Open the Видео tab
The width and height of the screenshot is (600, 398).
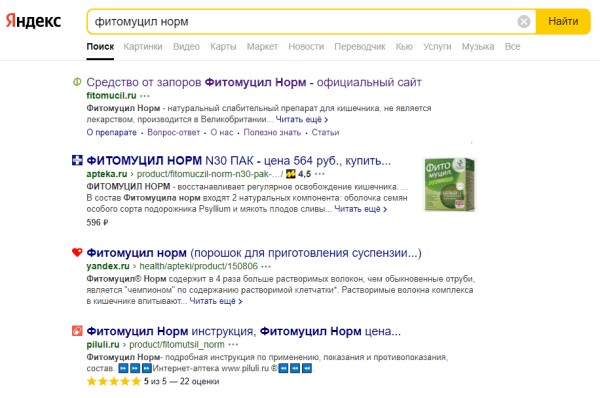(x=186, y=47)
